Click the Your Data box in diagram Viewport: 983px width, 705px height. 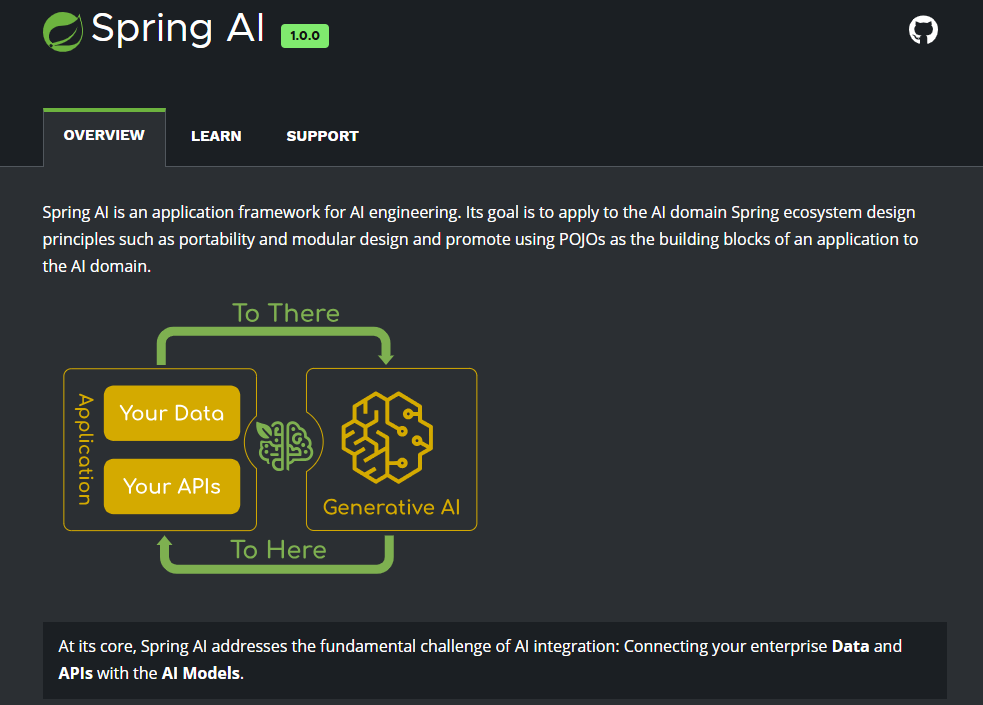coord(172,413)
